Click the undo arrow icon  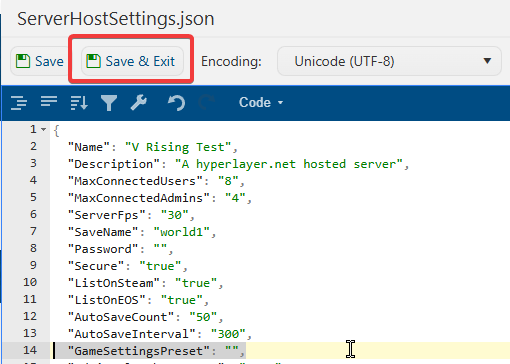point(176,102)
